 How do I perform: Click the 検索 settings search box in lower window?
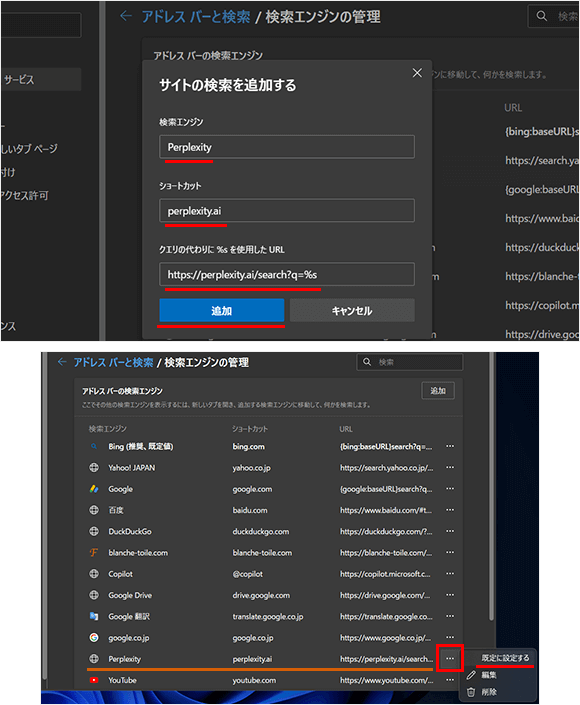[x=410, y=362]
